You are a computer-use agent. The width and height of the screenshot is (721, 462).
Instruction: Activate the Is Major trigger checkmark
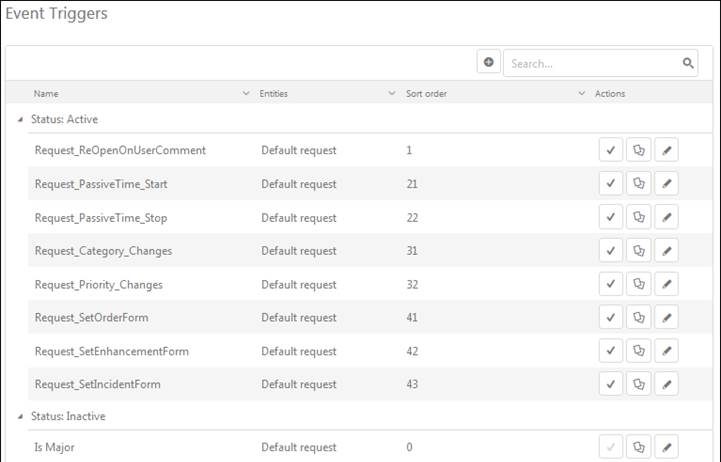pyautogui.click(x=610, y=447)
